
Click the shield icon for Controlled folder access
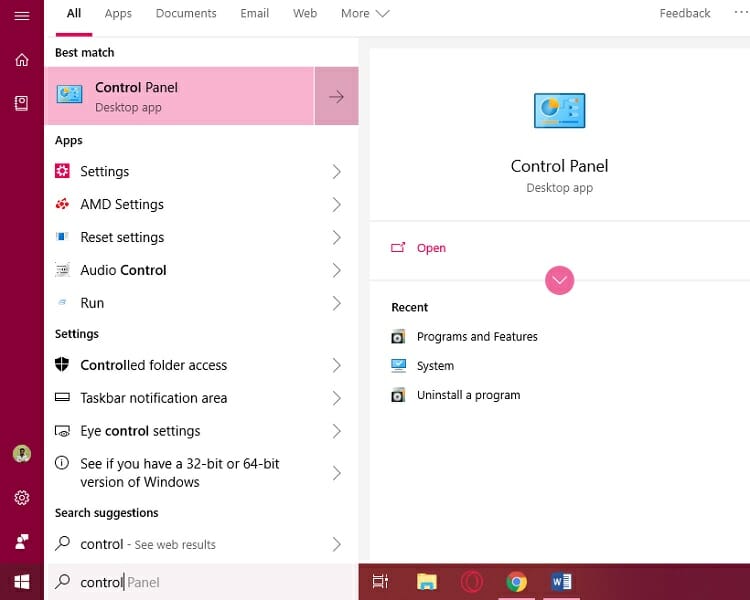point(62,364)
